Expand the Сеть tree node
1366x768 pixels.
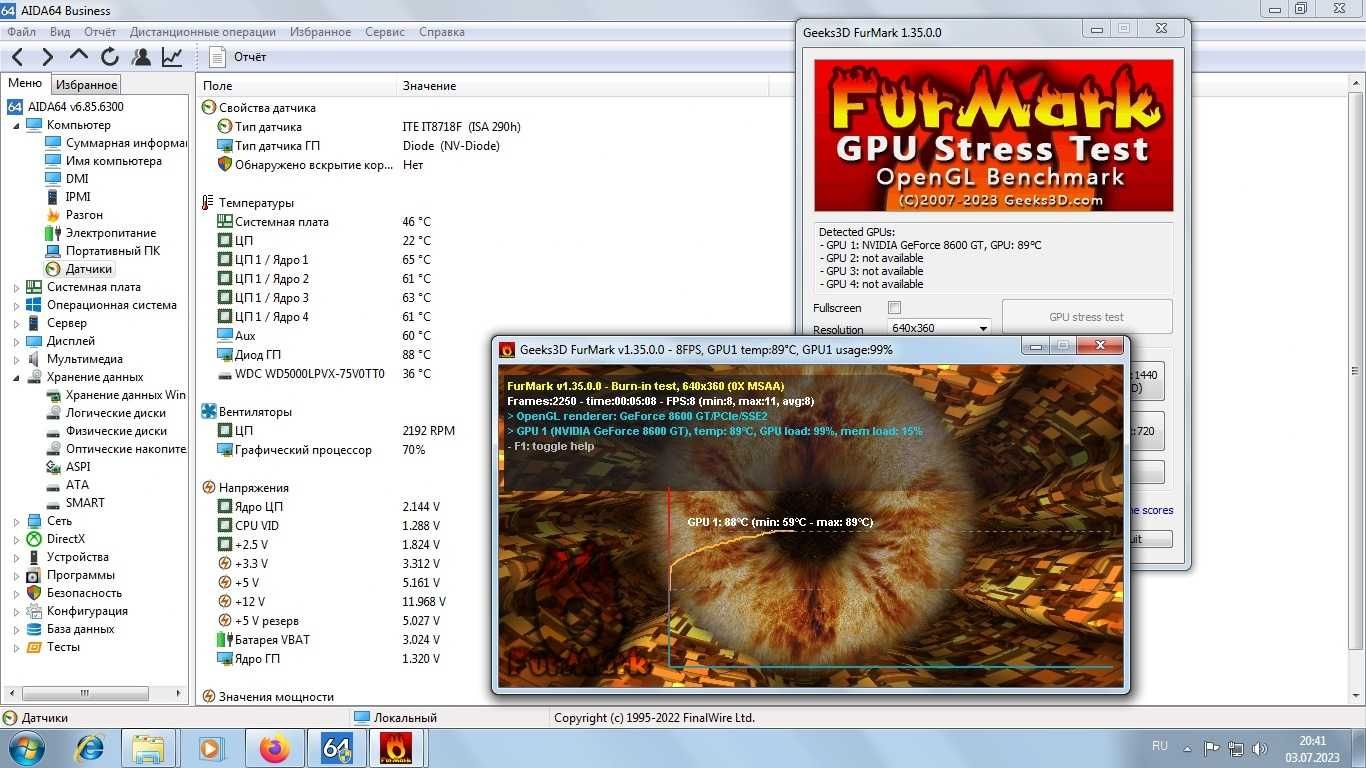(x=16, y=521)
